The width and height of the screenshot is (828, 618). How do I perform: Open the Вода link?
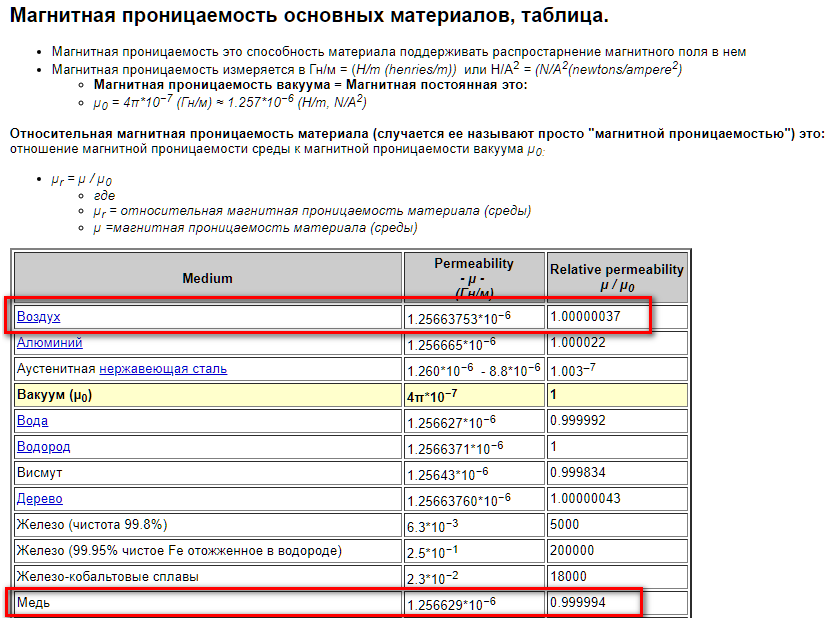pos(32,420)
